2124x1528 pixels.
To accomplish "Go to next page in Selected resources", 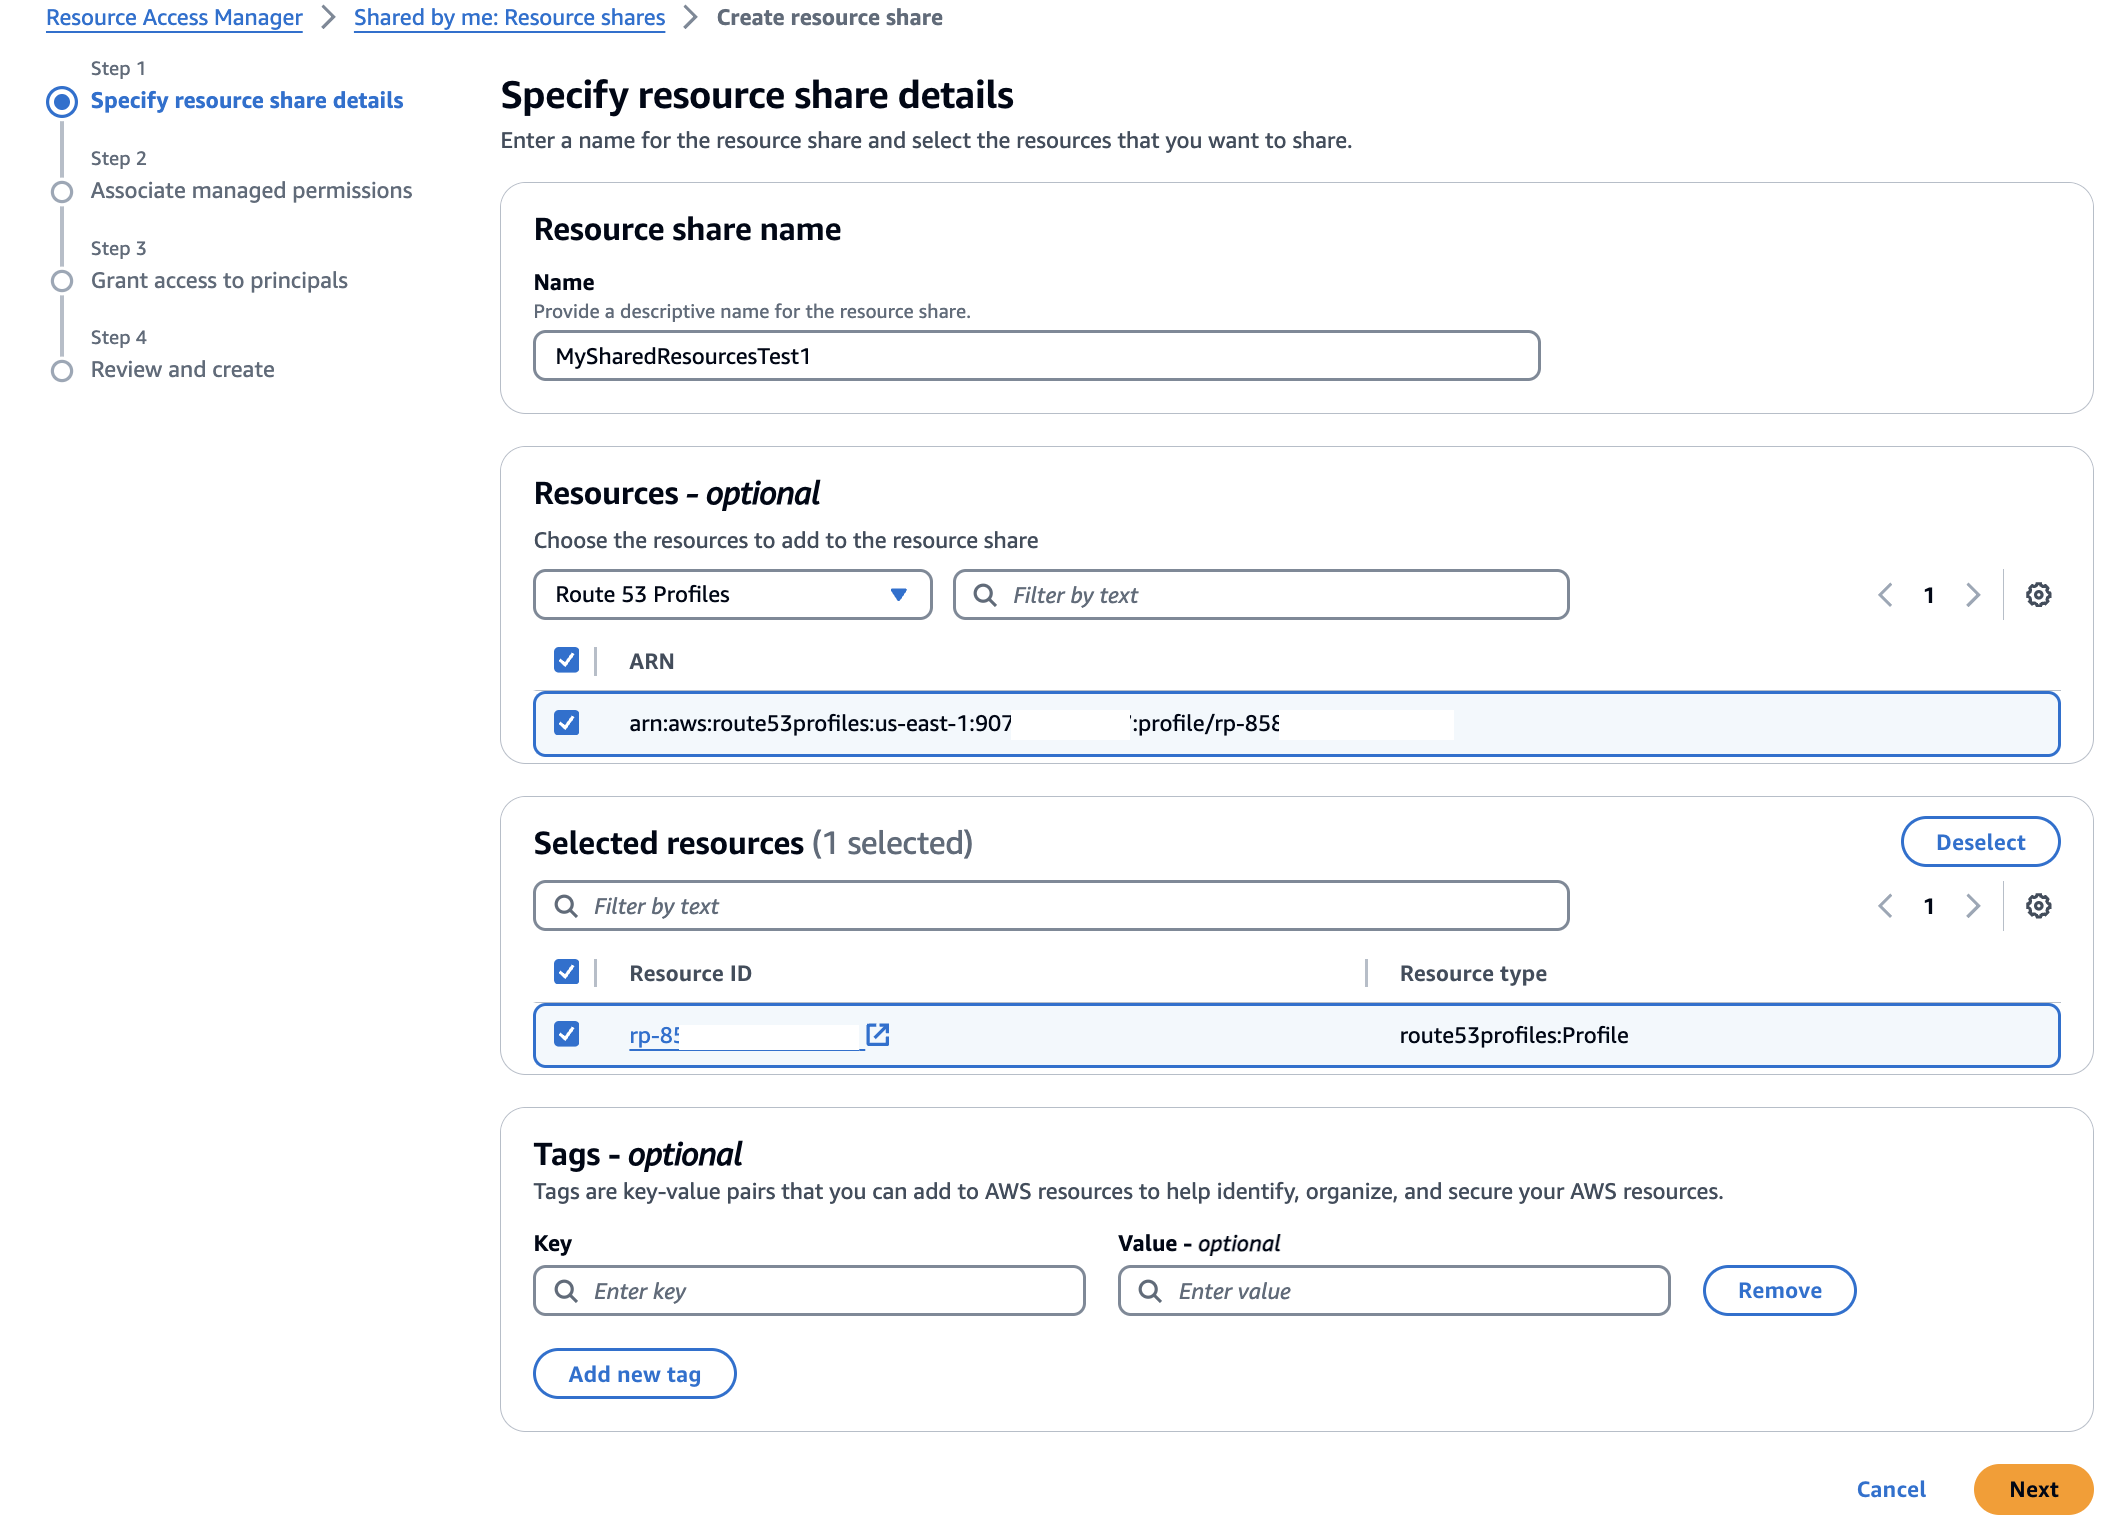I will 1973,906.
